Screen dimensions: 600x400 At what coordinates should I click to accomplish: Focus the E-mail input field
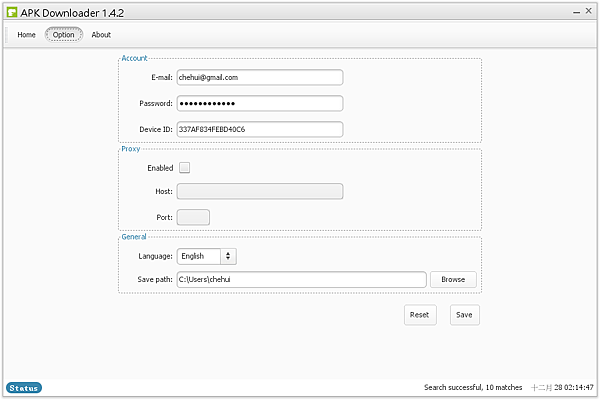pyautogui.click(x=260, y=77)
